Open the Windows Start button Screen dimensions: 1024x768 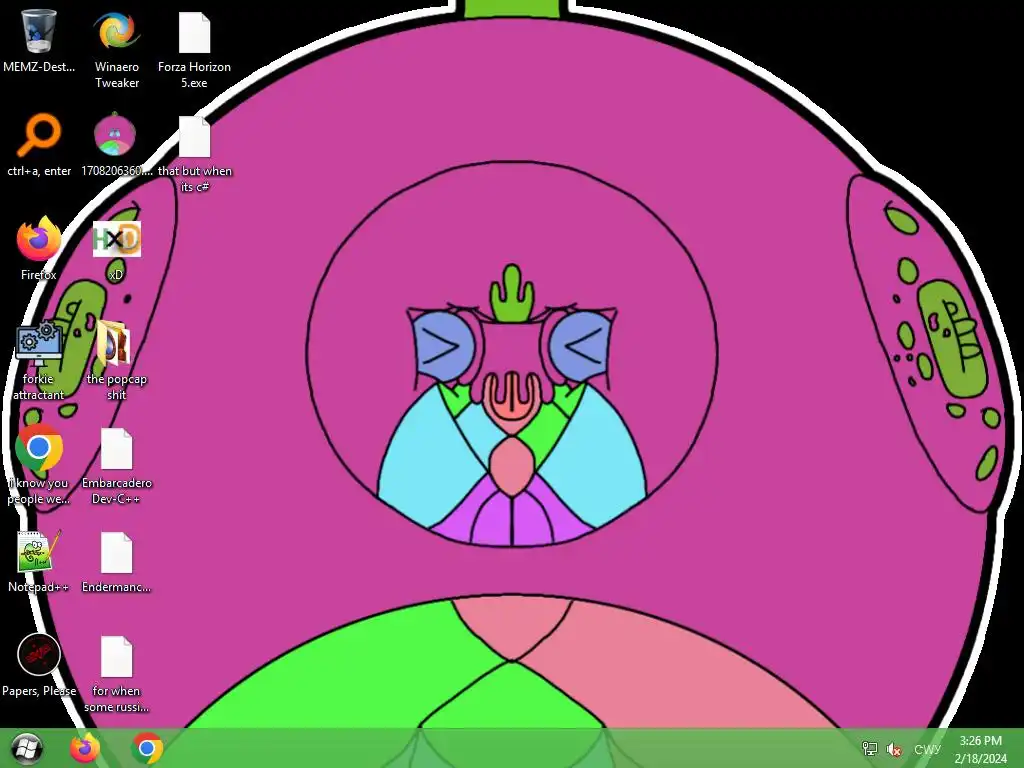26,748
